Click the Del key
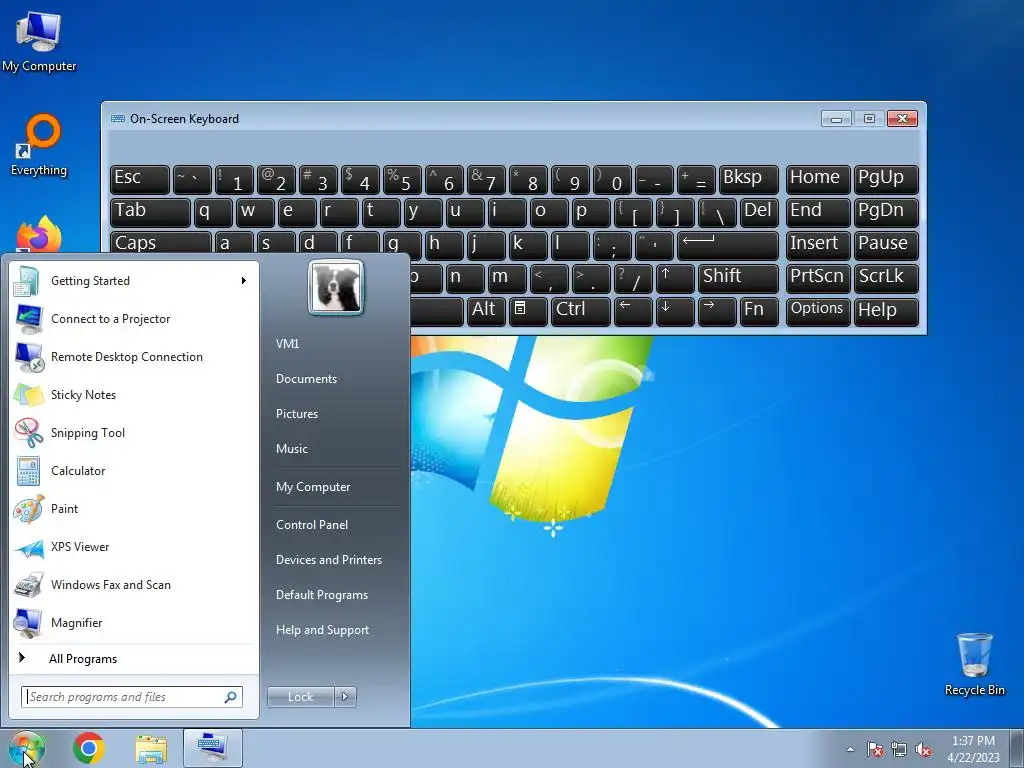1024x768 pixels. pyautogui.click(x=760, y=212)
